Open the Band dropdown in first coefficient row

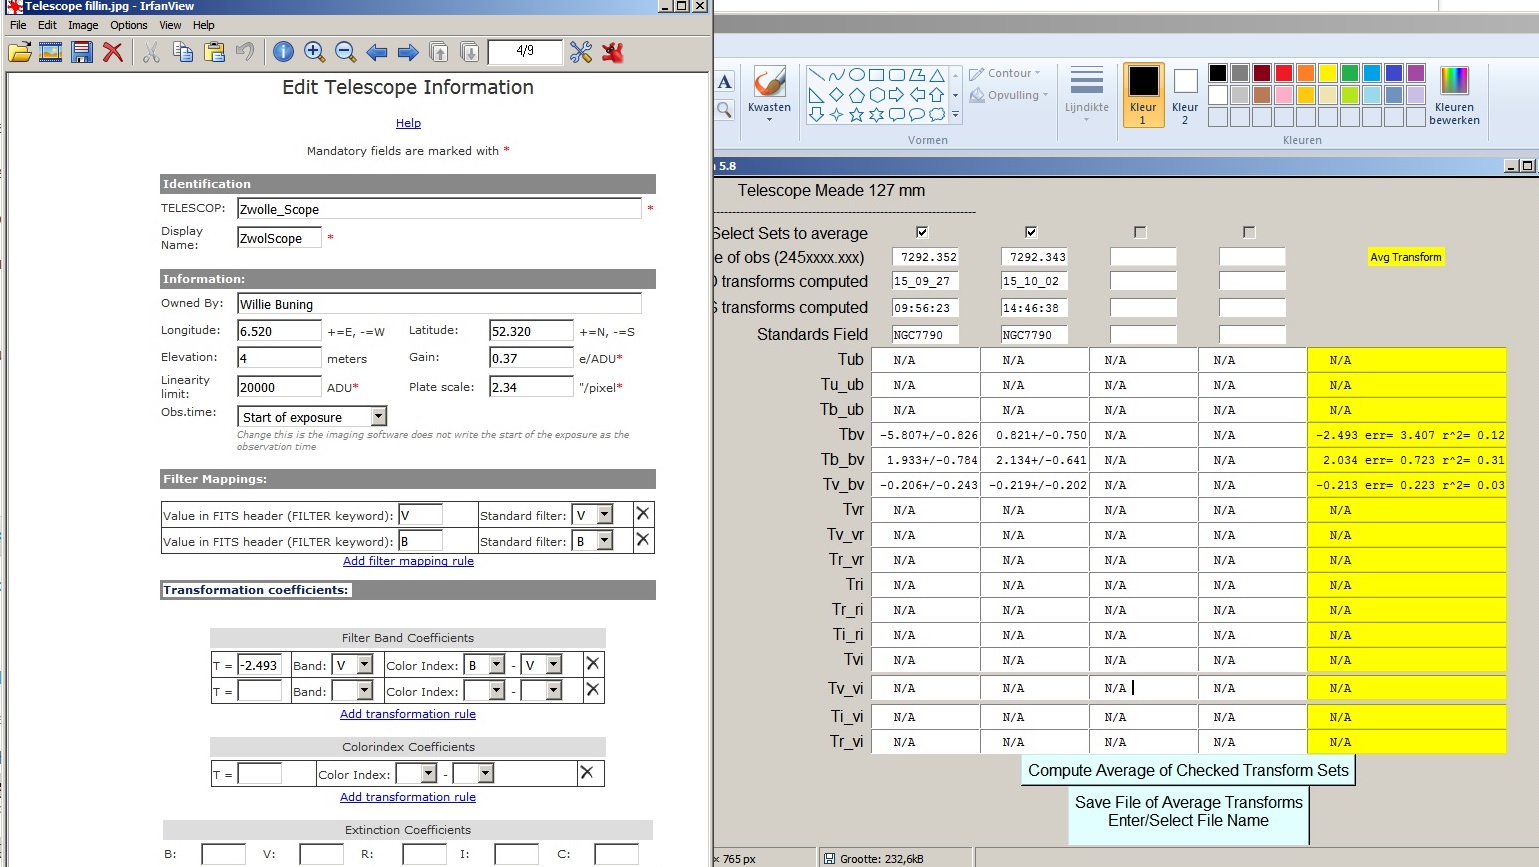pos(364,665)
